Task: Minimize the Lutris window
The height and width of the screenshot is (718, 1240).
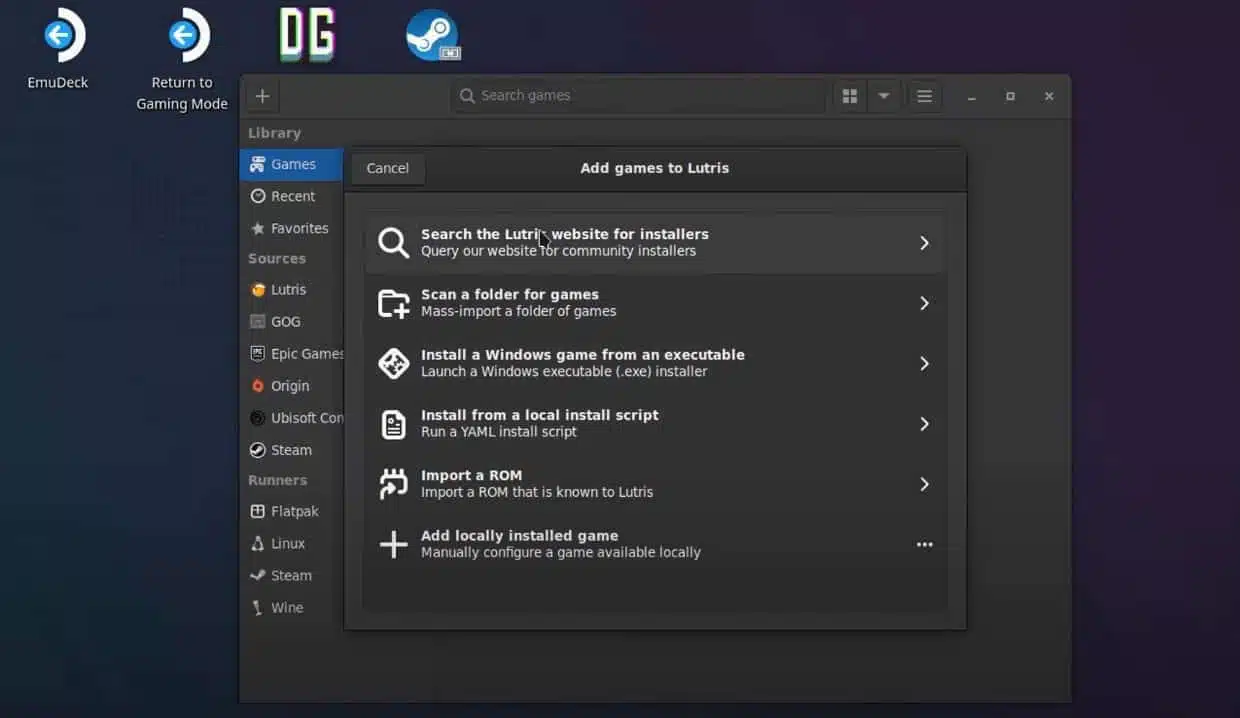Action: (972, 97)
